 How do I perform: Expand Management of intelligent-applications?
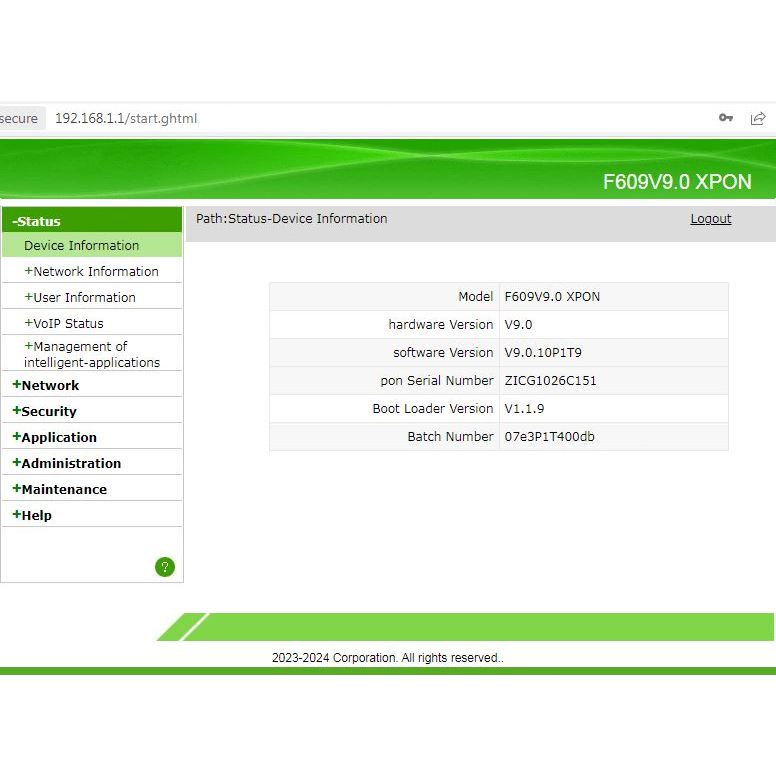[92, 354]
